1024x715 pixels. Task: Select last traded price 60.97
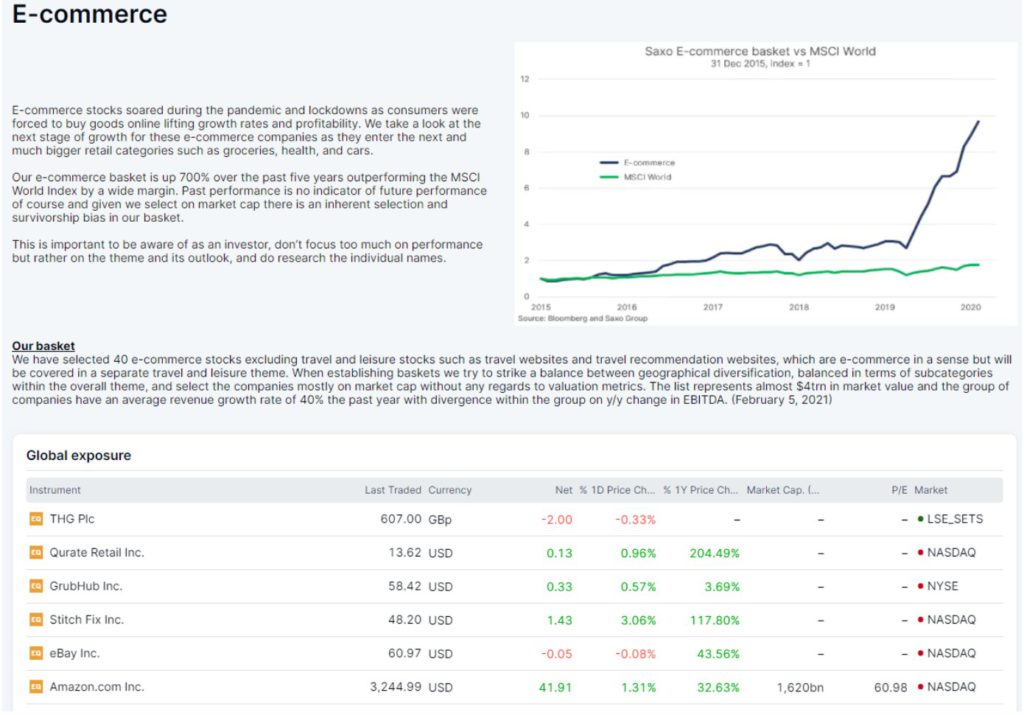pyautogui.click(x=404, y=653)
